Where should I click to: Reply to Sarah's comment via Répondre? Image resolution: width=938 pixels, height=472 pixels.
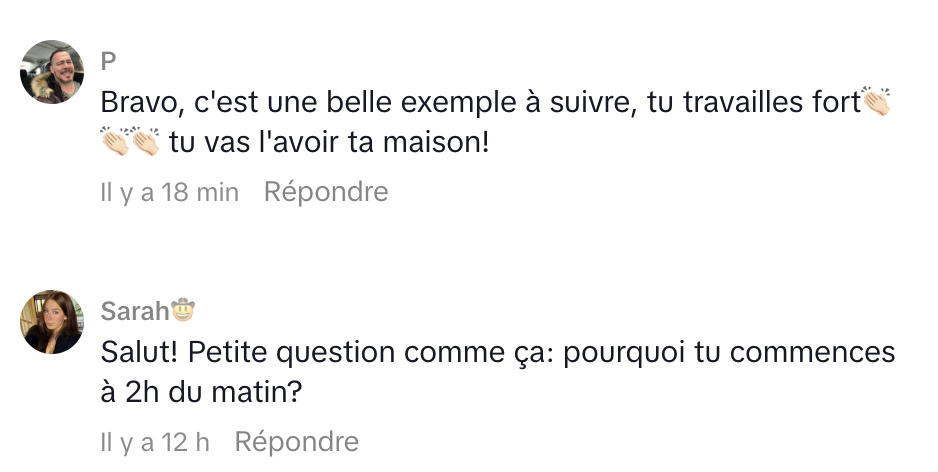[296, 441]
